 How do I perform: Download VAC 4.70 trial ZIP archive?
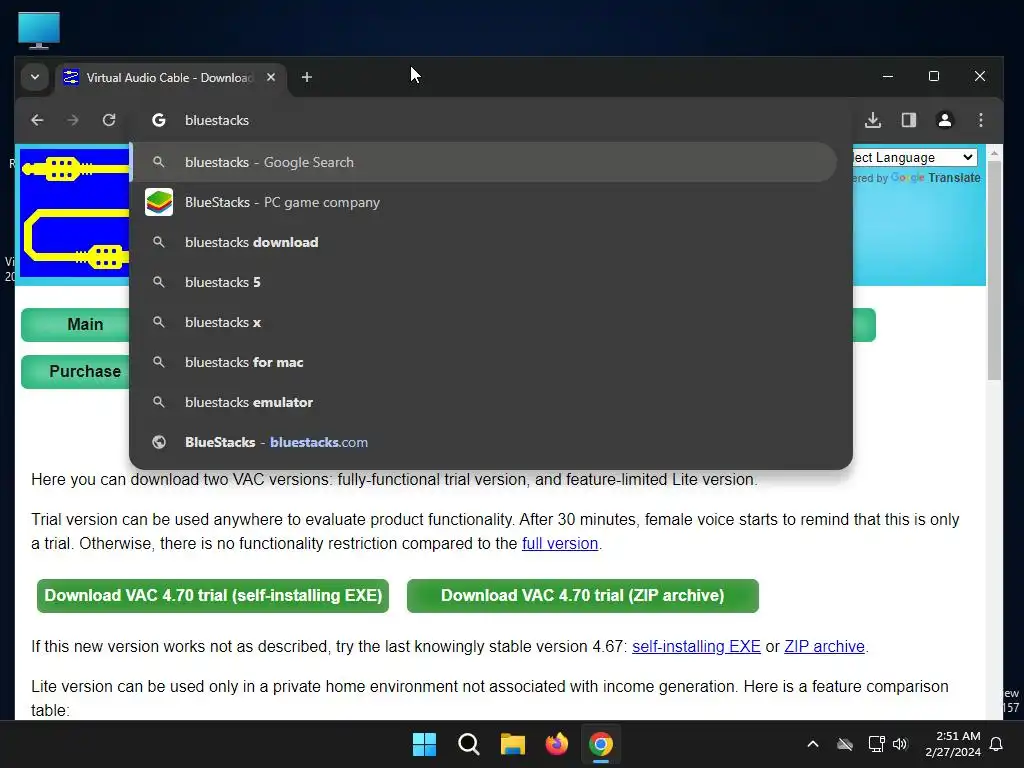583,596
